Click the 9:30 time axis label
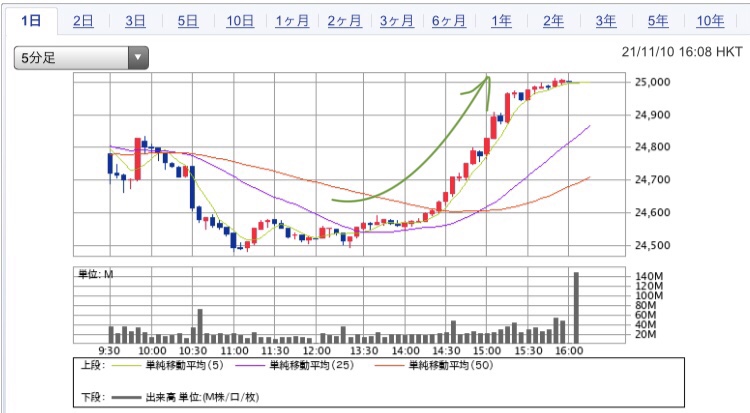 pyautogui.click(x=110, y=351)
